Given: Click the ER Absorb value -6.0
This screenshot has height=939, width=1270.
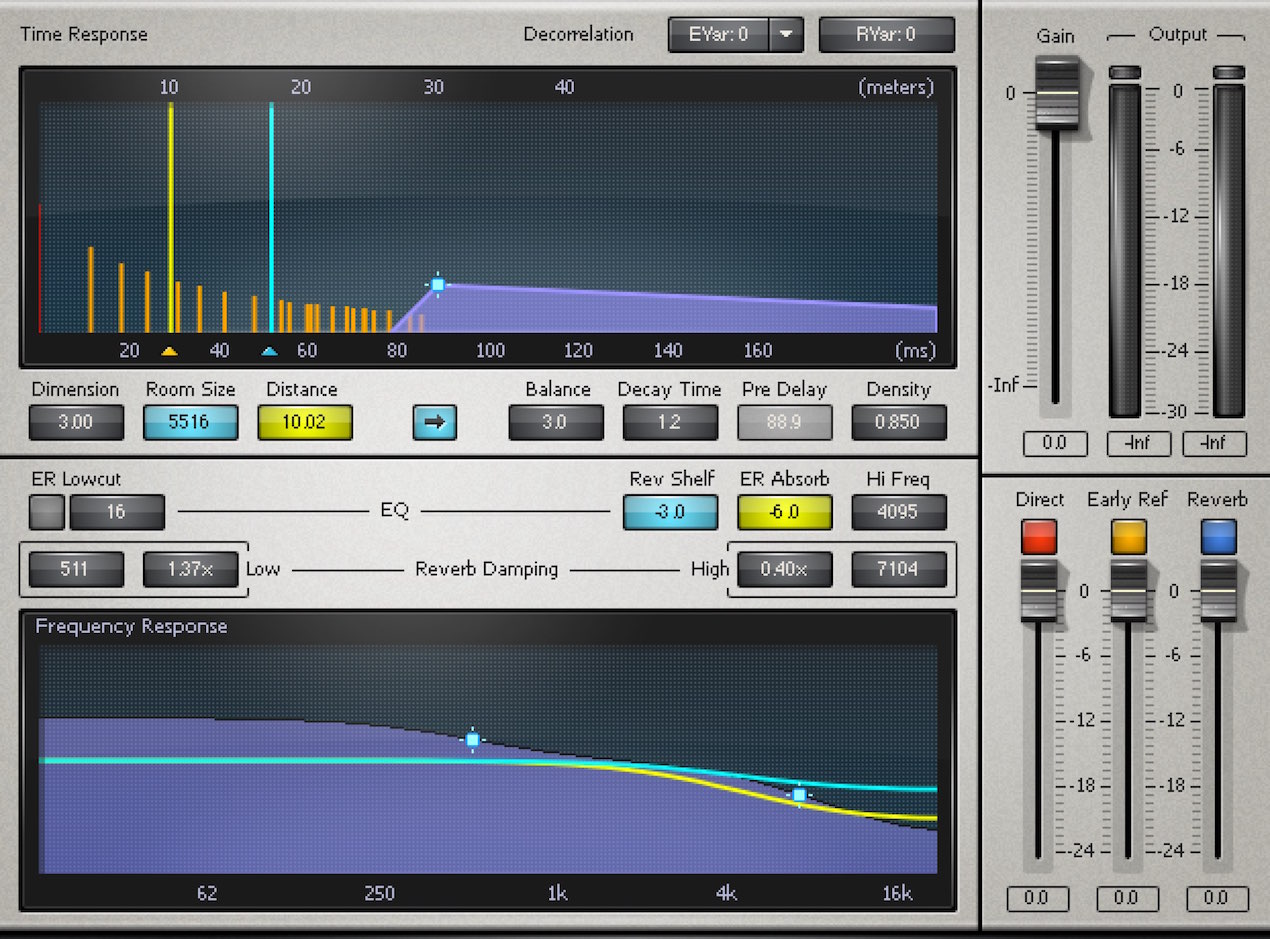Looking at the screenshot, I should pyautogui.click(x=784, y=512).
